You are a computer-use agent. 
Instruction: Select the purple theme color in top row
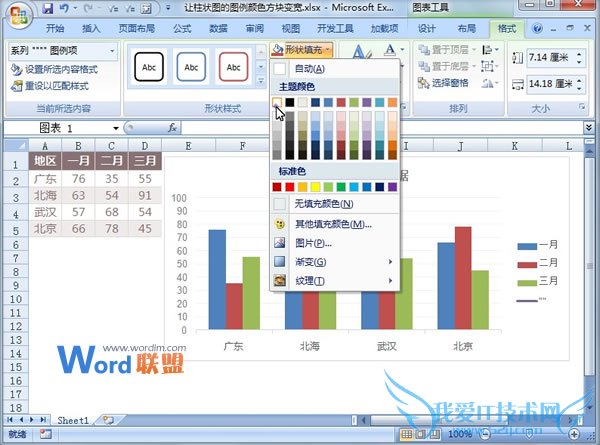(367, 102)
